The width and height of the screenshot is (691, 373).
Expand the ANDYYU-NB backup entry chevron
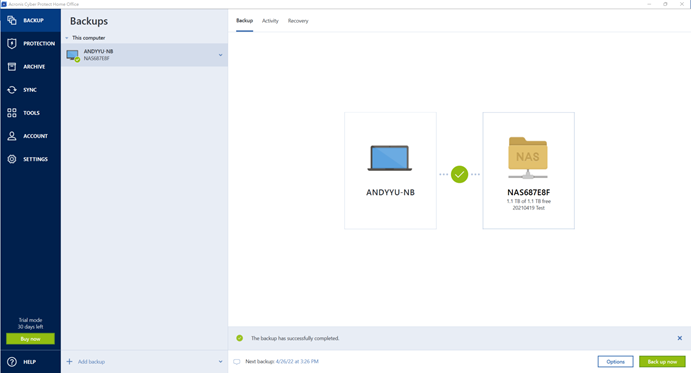[x=220, y=55]
